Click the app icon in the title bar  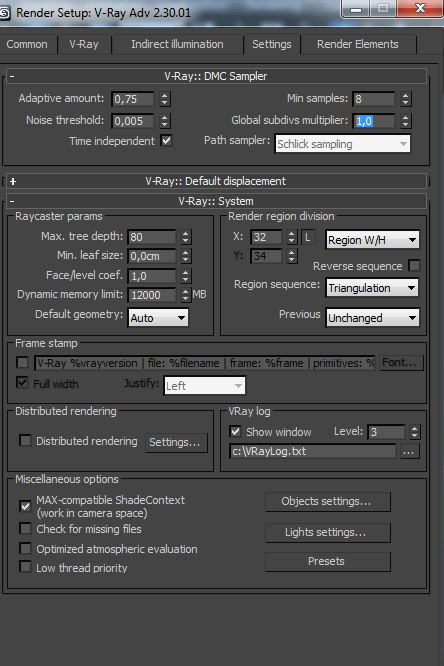click(x=5, y=12)
